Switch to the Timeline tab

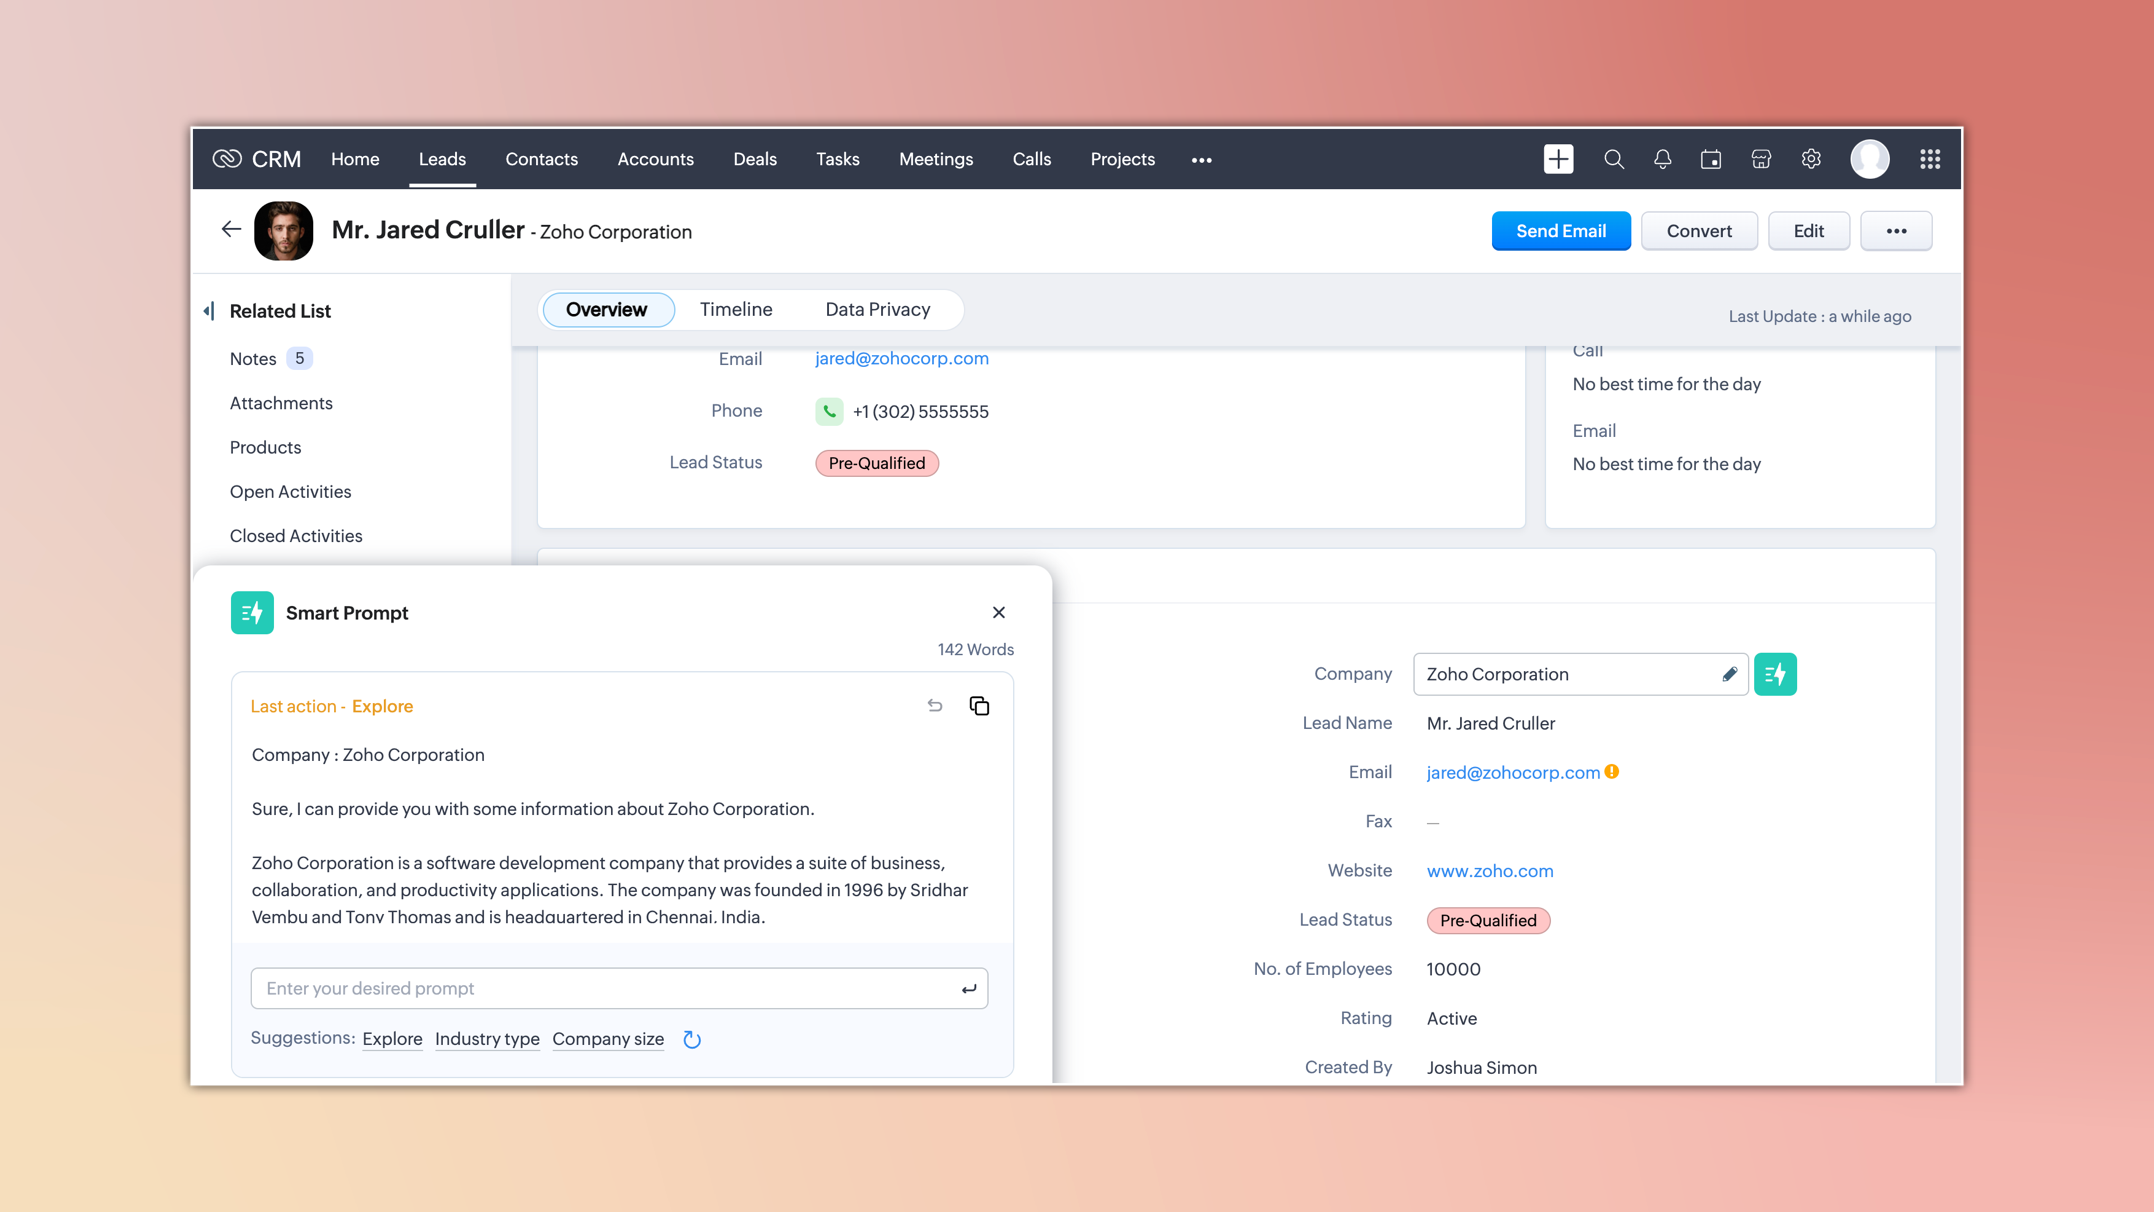(x=736, y=309)
